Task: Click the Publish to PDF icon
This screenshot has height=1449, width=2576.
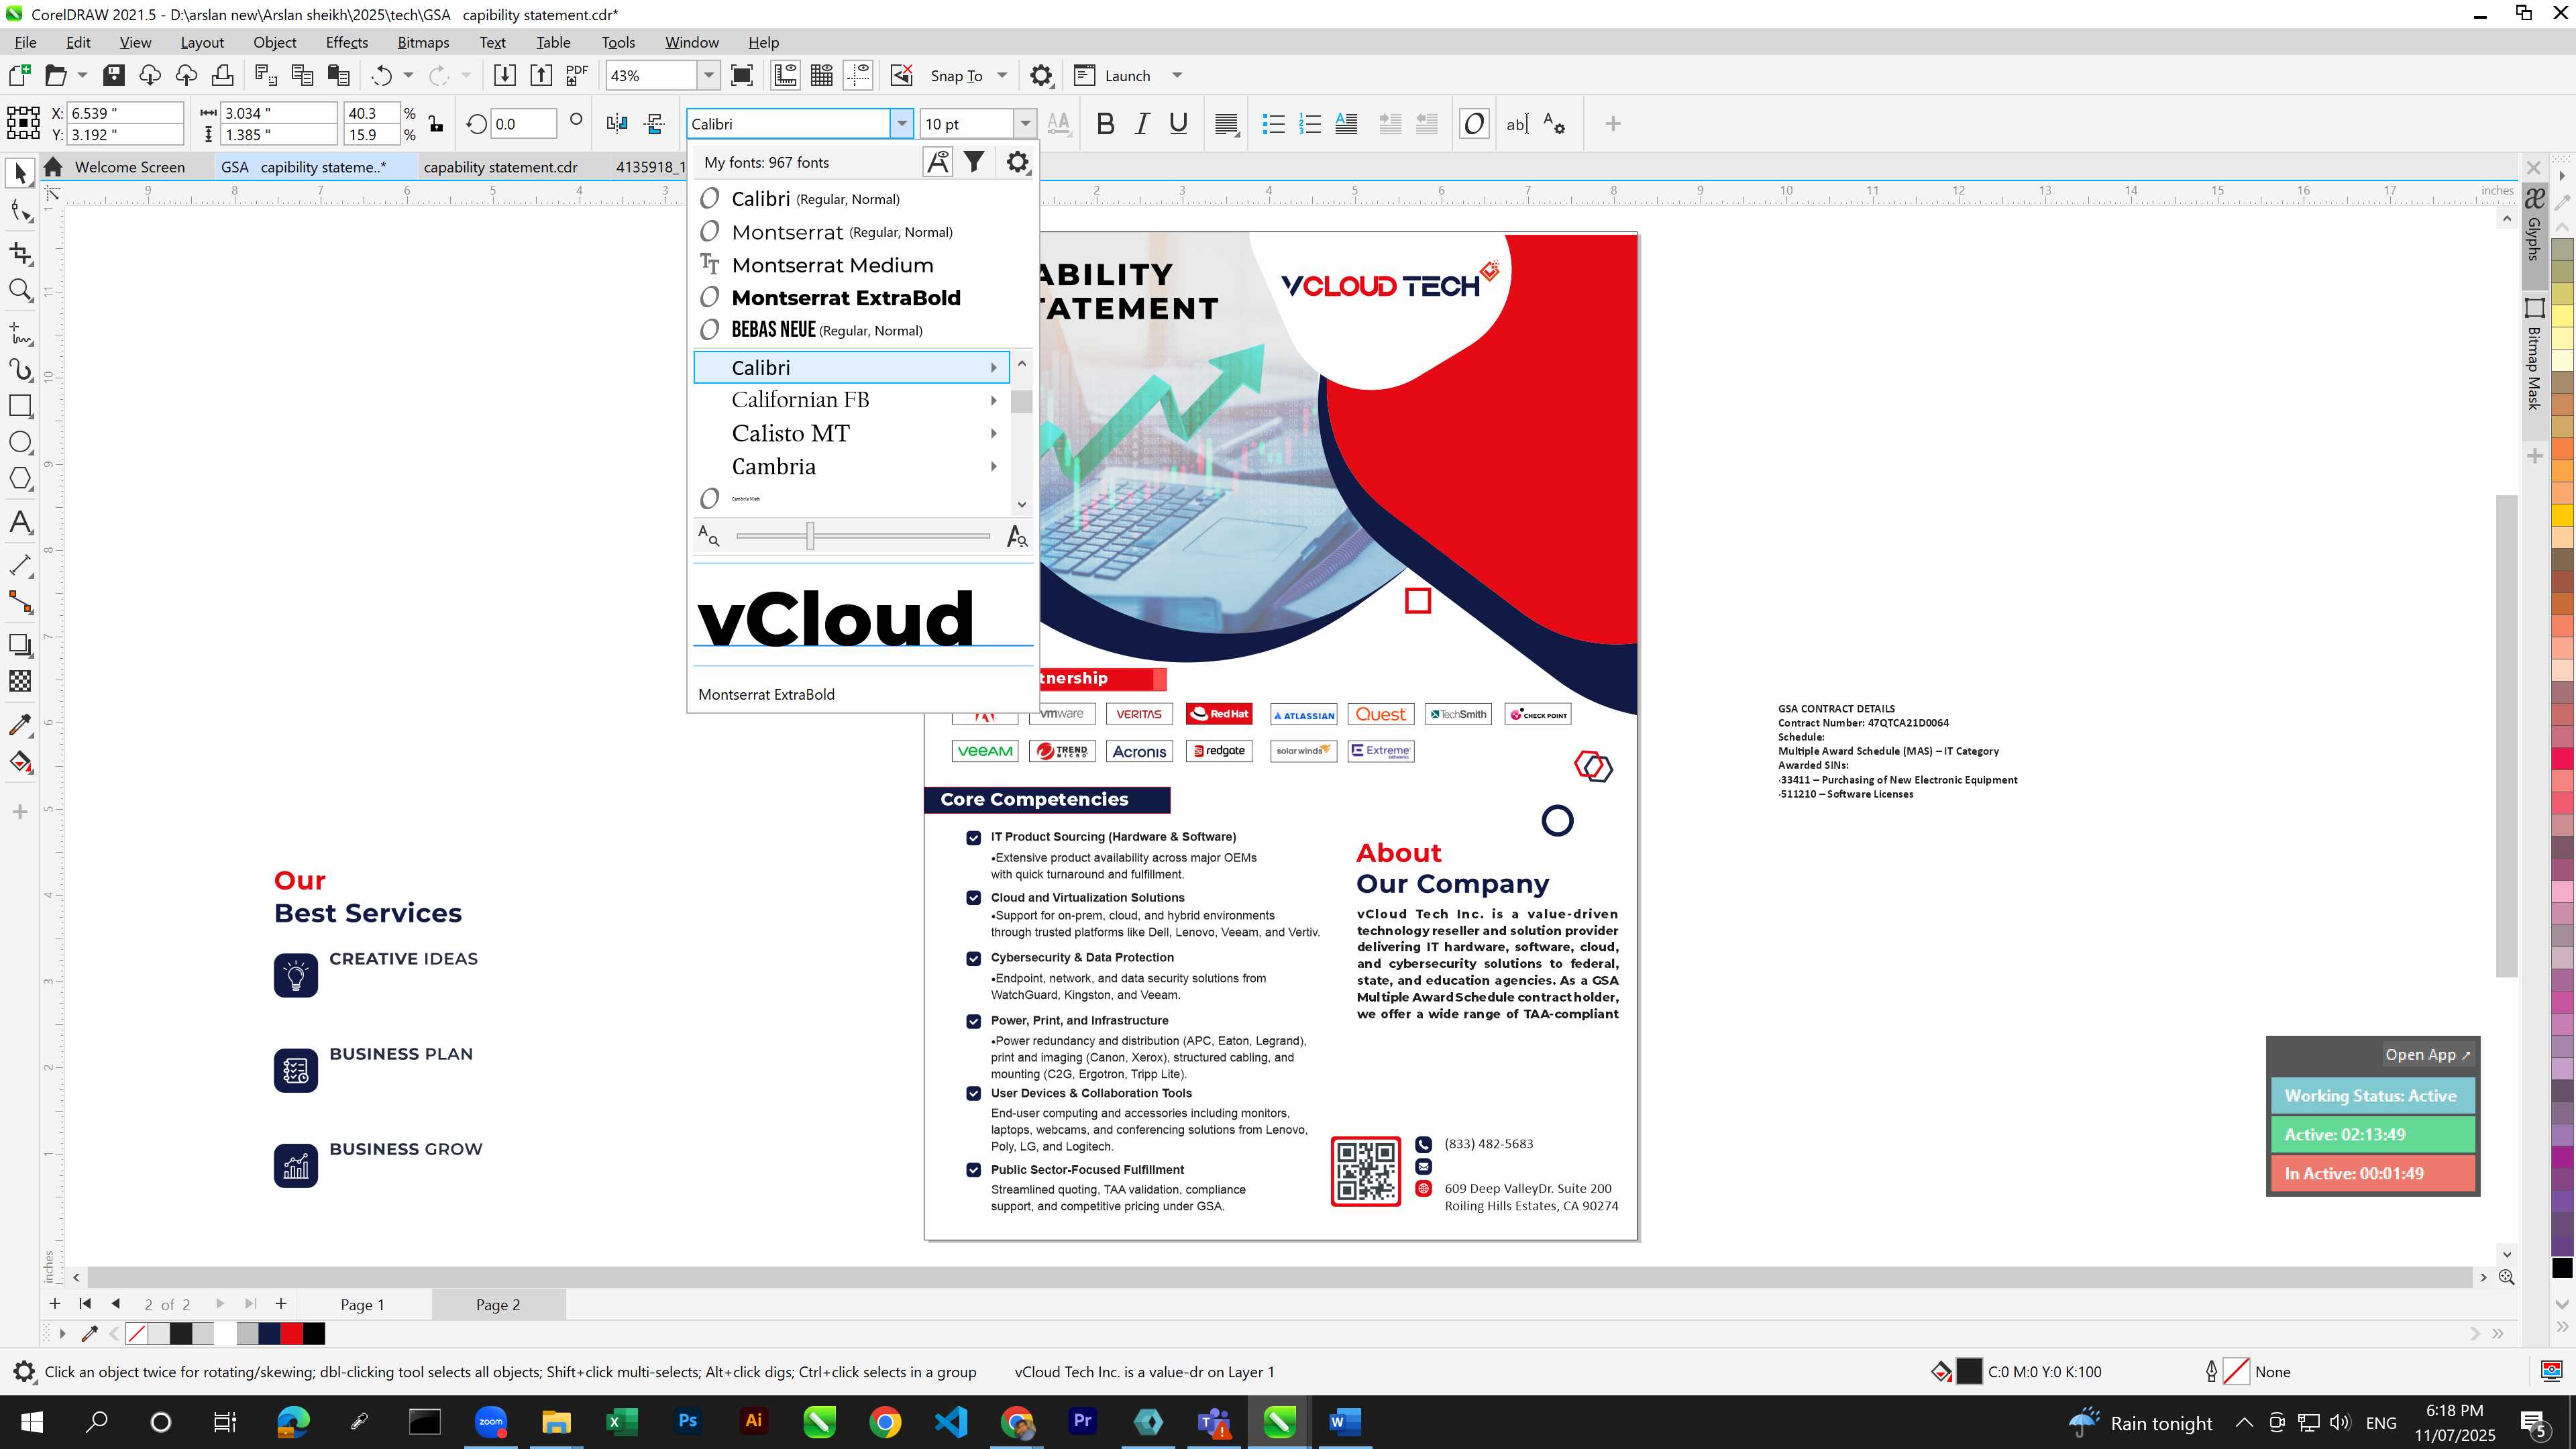Action: pyautogui.click(x=577, y=75)
